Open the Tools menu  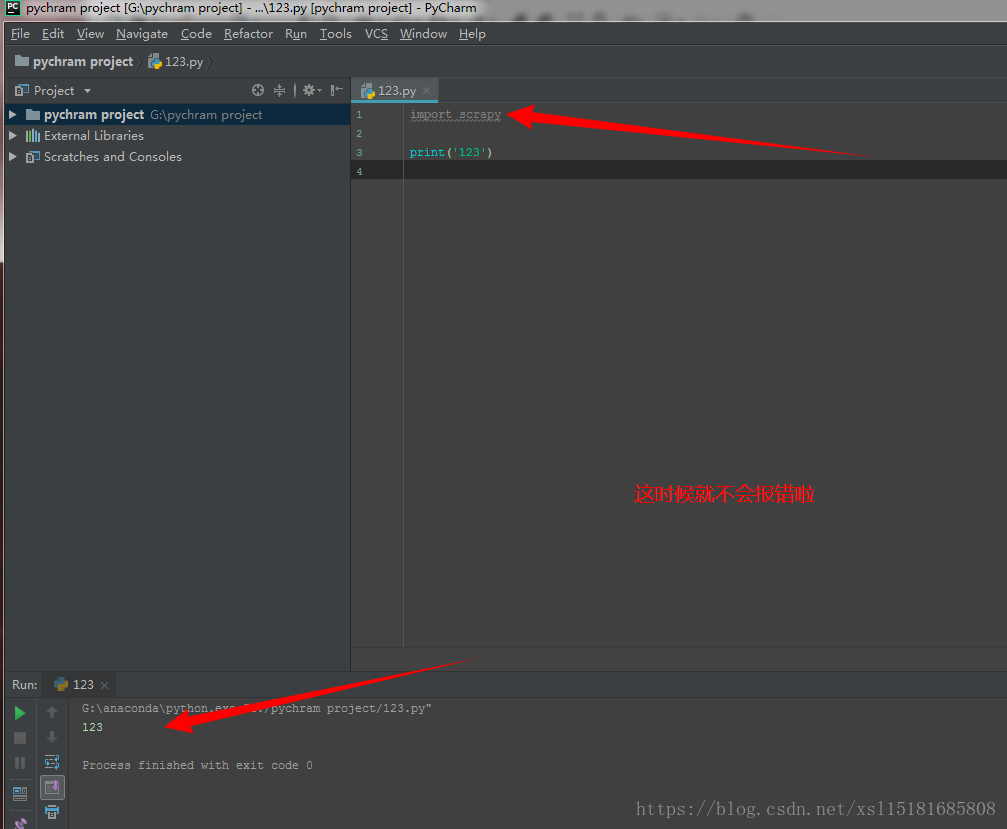point(336,34)
